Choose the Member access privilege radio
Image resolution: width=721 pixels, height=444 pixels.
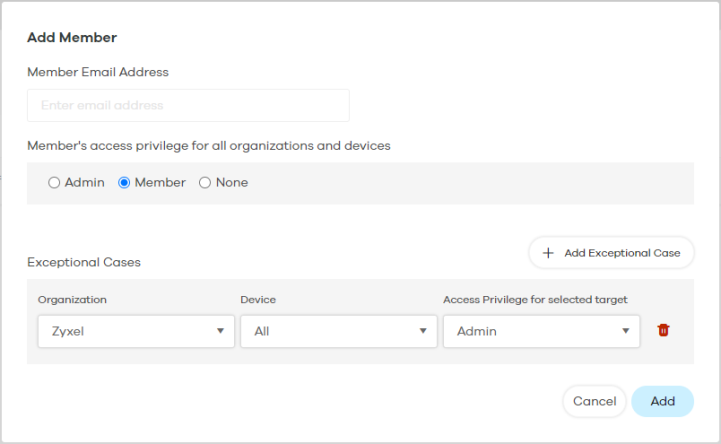[125, 183]
